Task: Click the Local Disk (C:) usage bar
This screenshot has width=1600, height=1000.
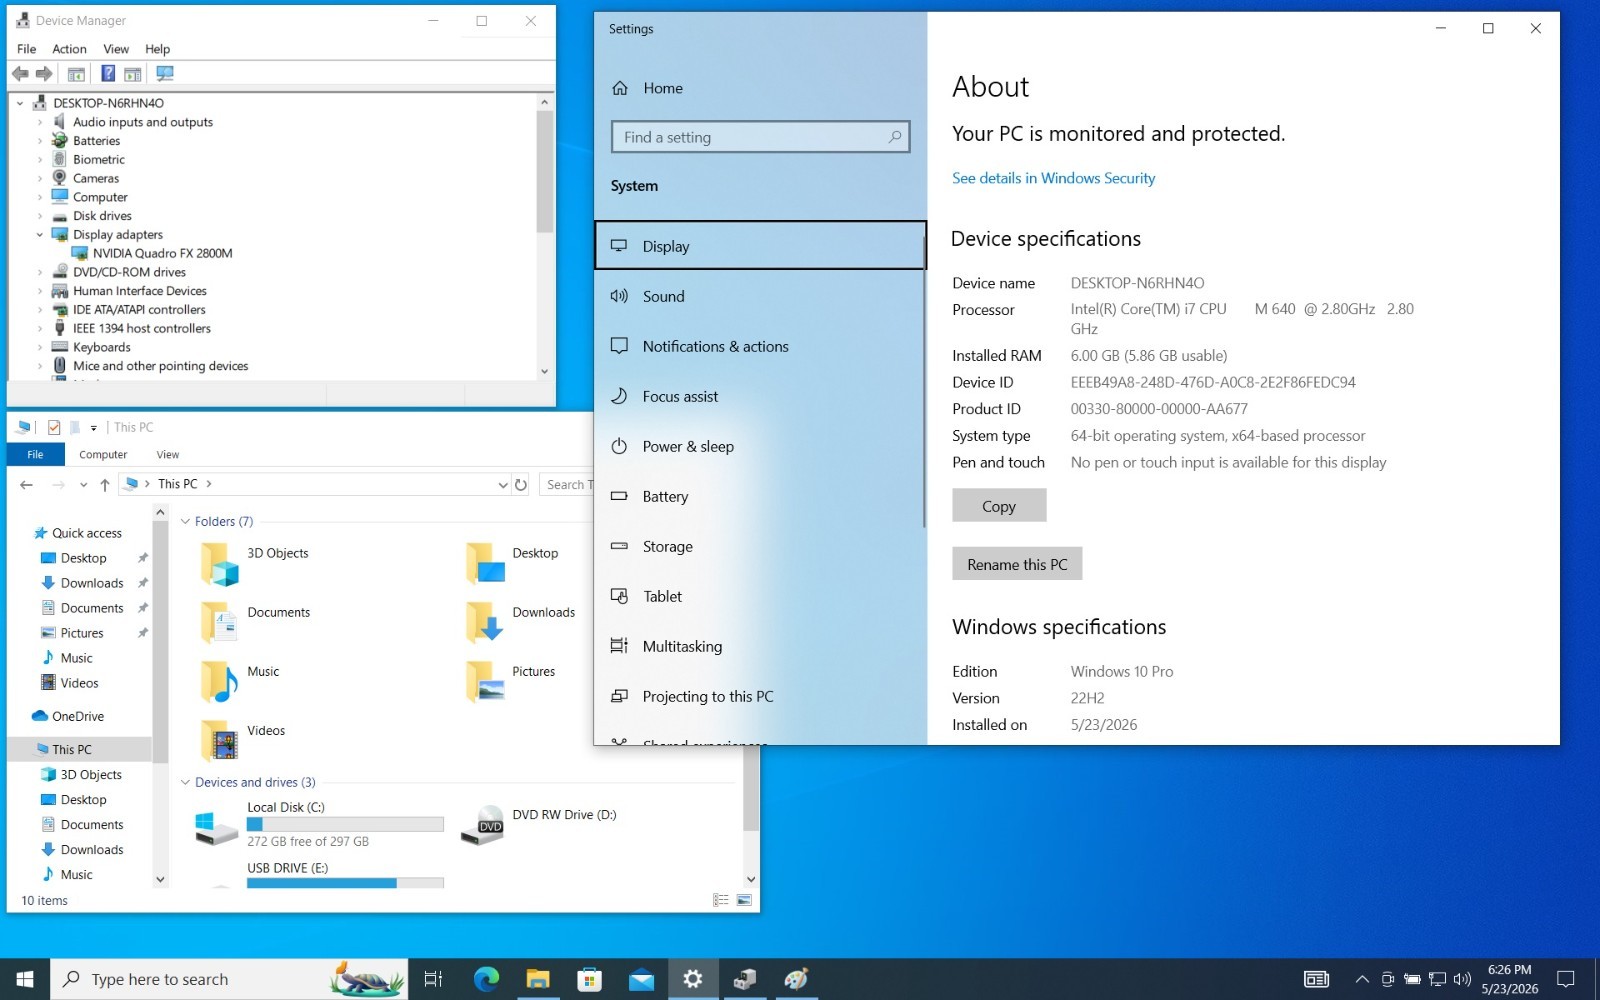Action: pyautogui.click(x=345, y=824)
